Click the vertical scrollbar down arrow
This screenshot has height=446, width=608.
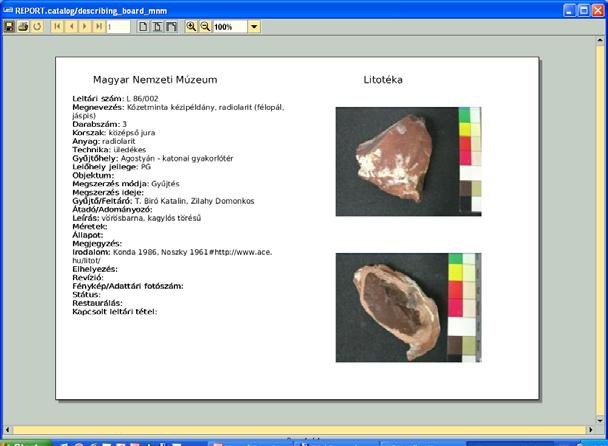(x=600, y=420)
